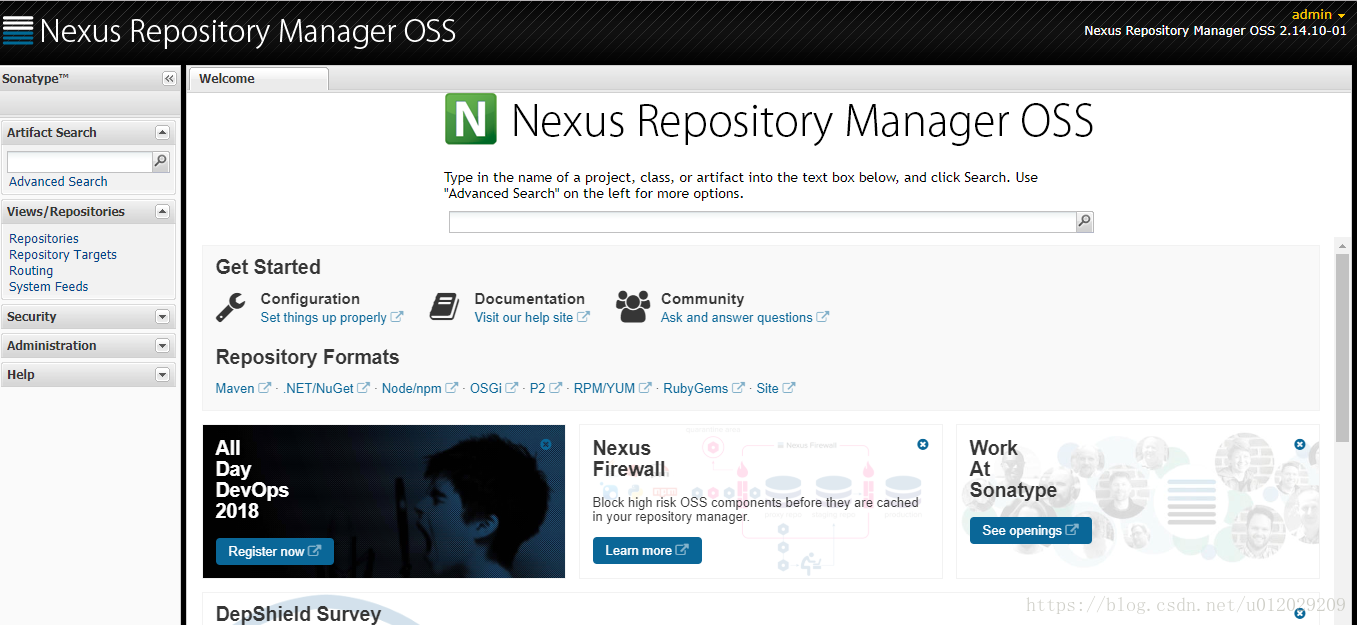The image size is (1357, 625).
Task: Close the All Day DevOps card
Action: click(546, 444)
